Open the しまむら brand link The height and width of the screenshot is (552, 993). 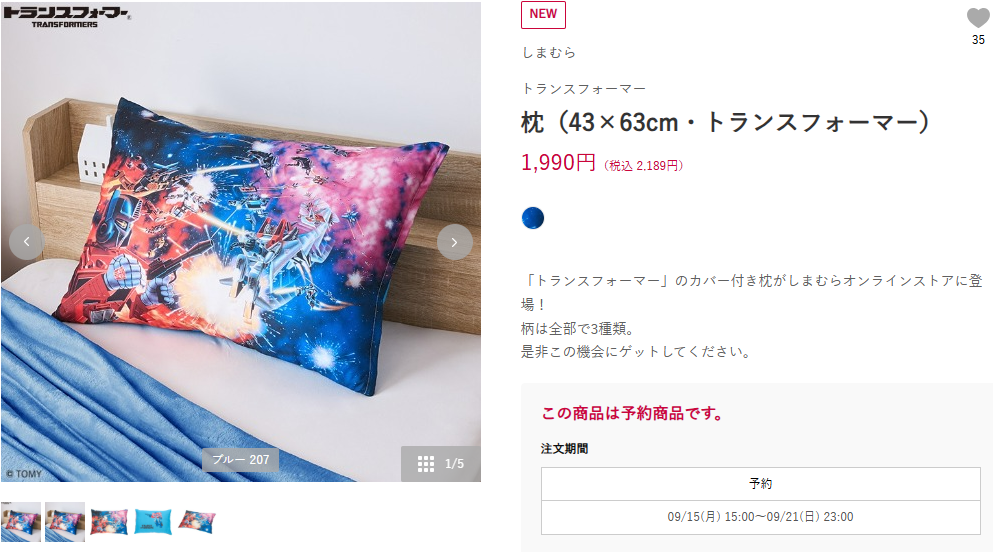pos(548,53)
